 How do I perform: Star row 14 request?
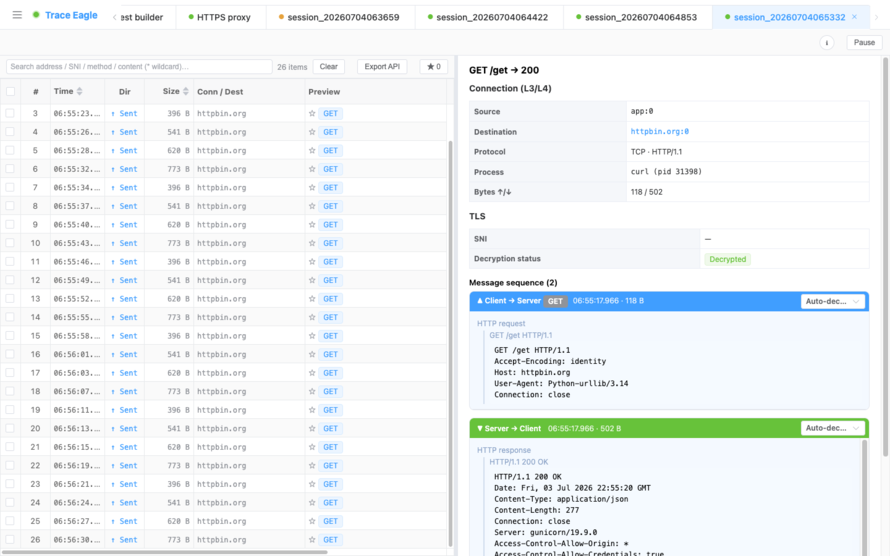point(312,317)
